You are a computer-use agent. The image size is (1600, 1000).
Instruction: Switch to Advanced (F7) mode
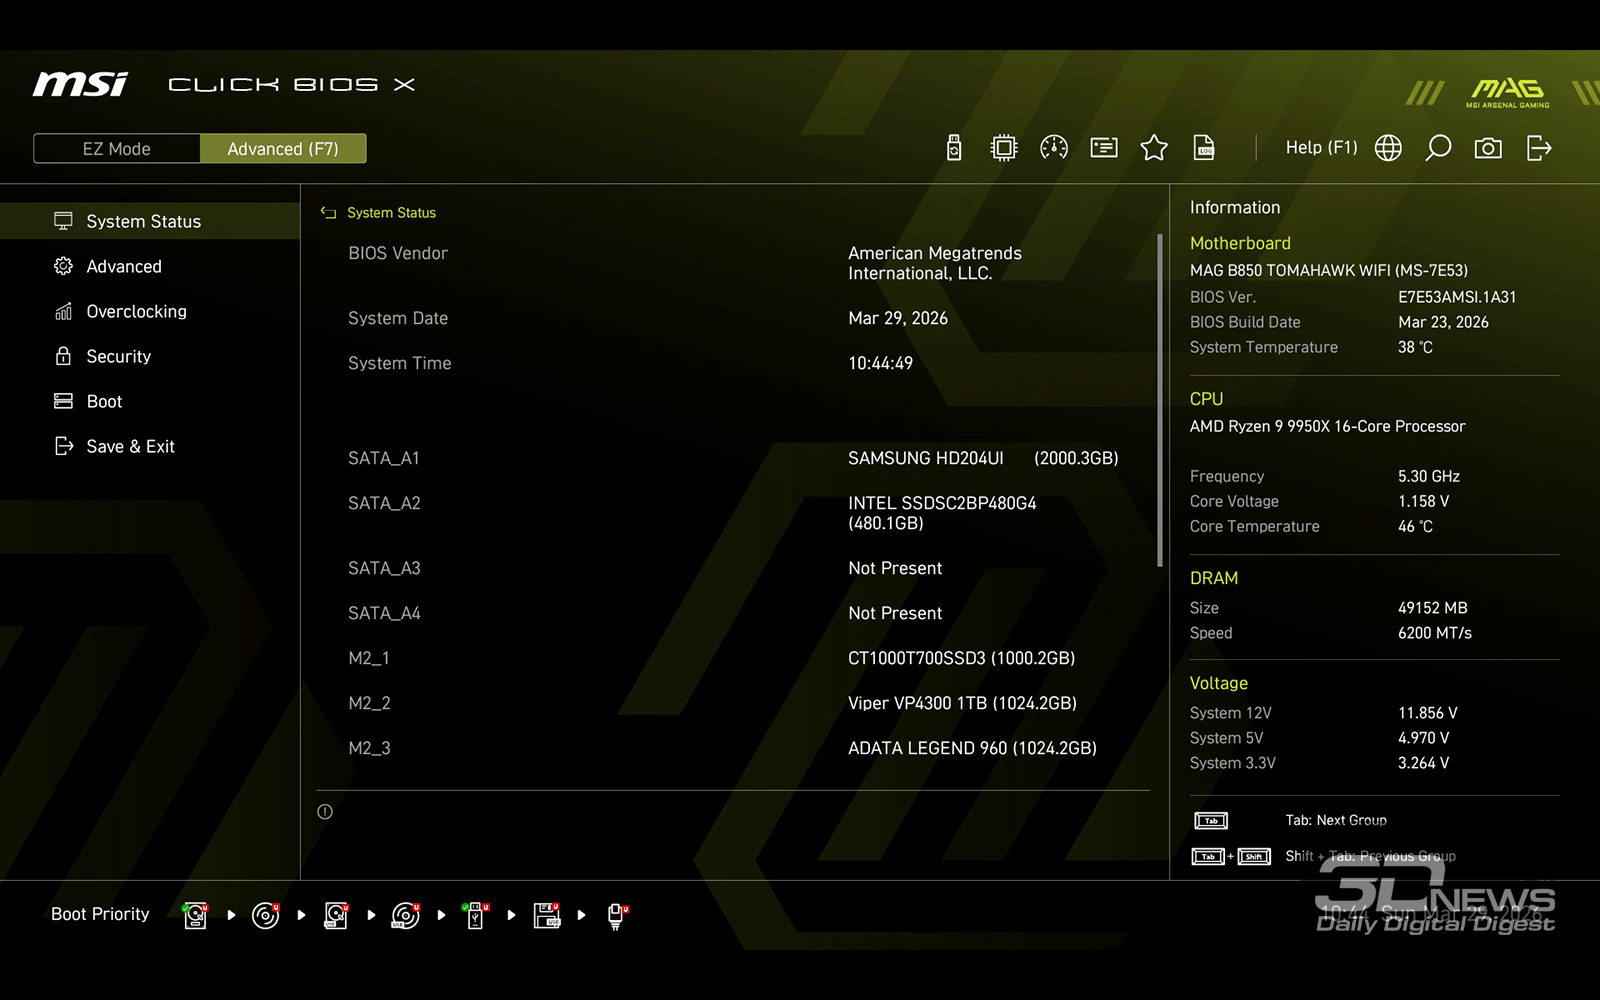pos(283,148)
